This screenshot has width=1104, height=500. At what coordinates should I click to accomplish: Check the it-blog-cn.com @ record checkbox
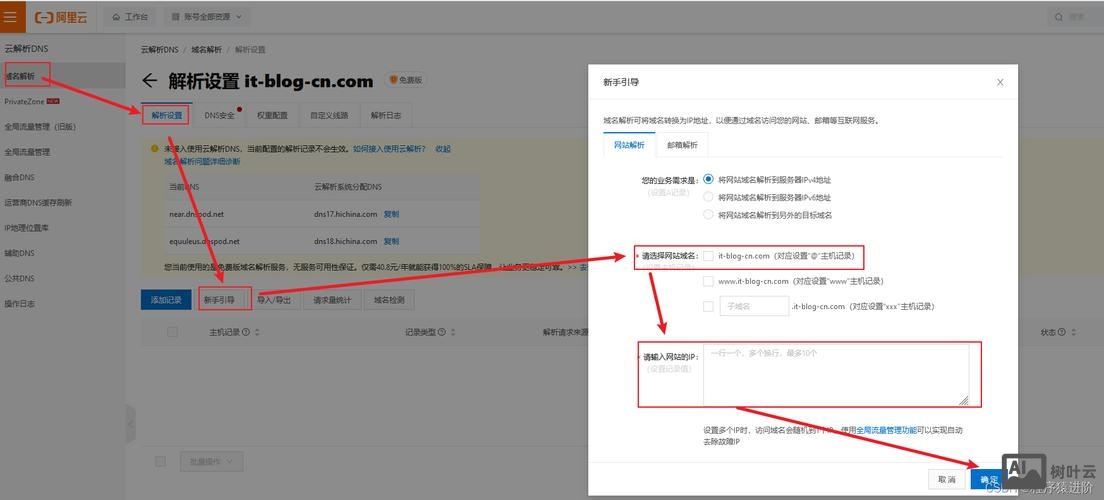tap(709, 256)
